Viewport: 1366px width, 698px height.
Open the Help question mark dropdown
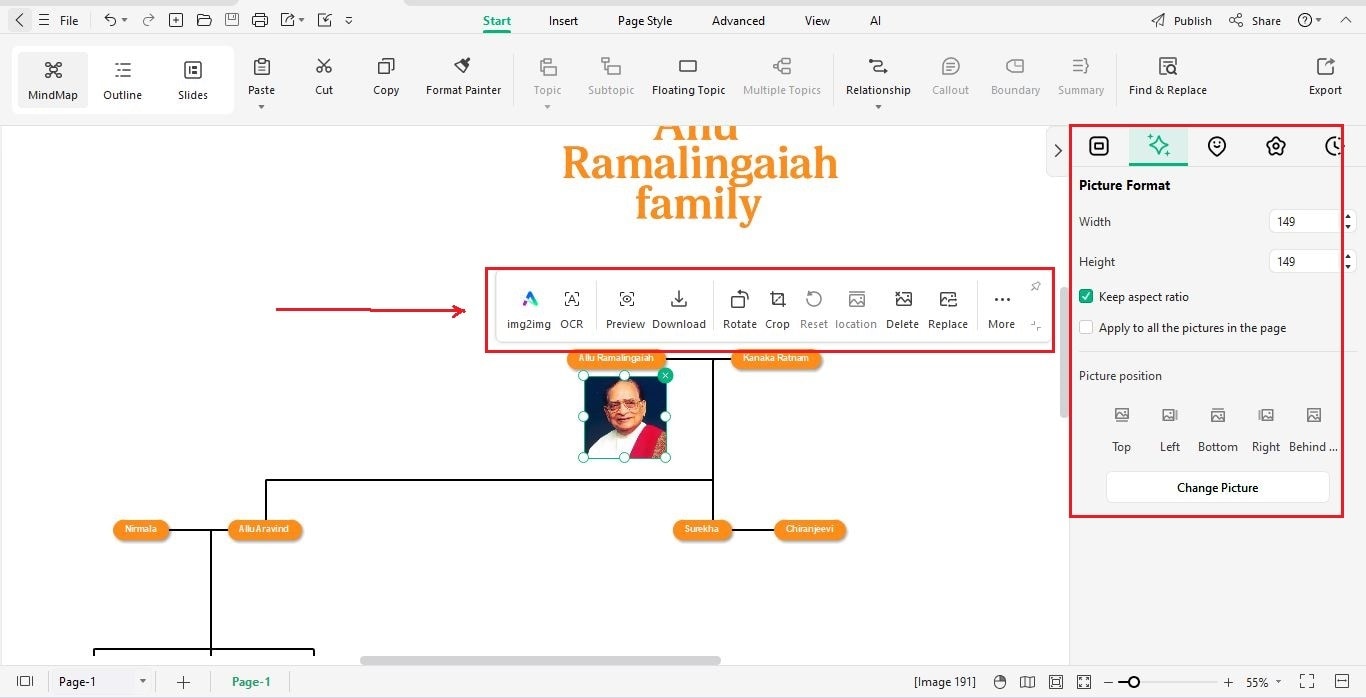pos(1309,21)
